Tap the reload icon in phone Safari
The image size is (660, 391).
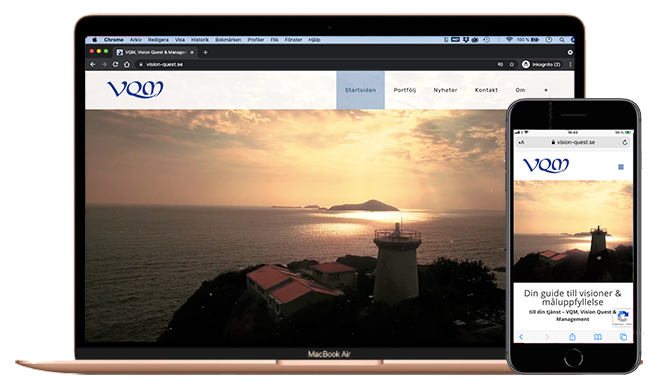(x=625, y=142)
